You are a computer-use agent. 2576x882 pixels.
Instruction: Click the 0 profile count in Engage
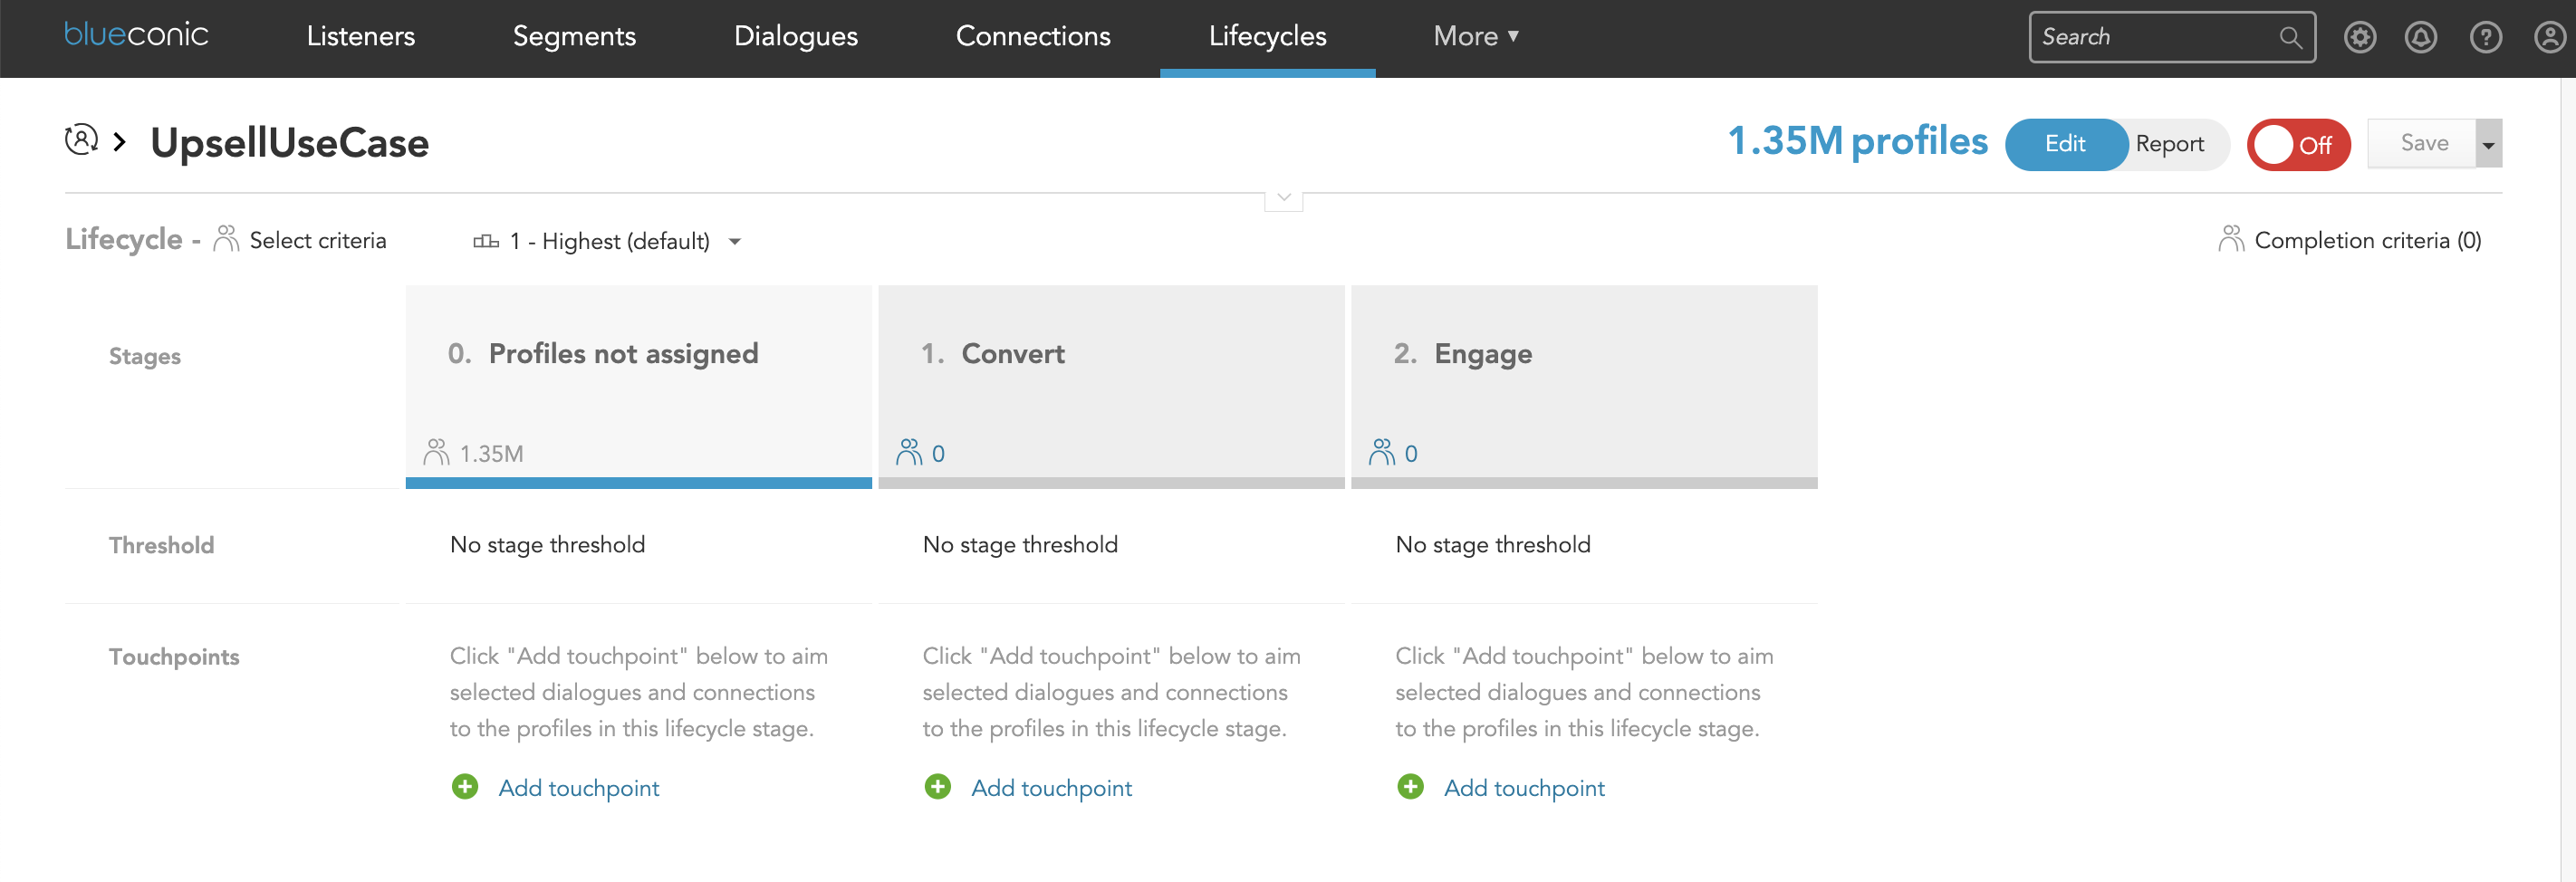[1411, 454]
